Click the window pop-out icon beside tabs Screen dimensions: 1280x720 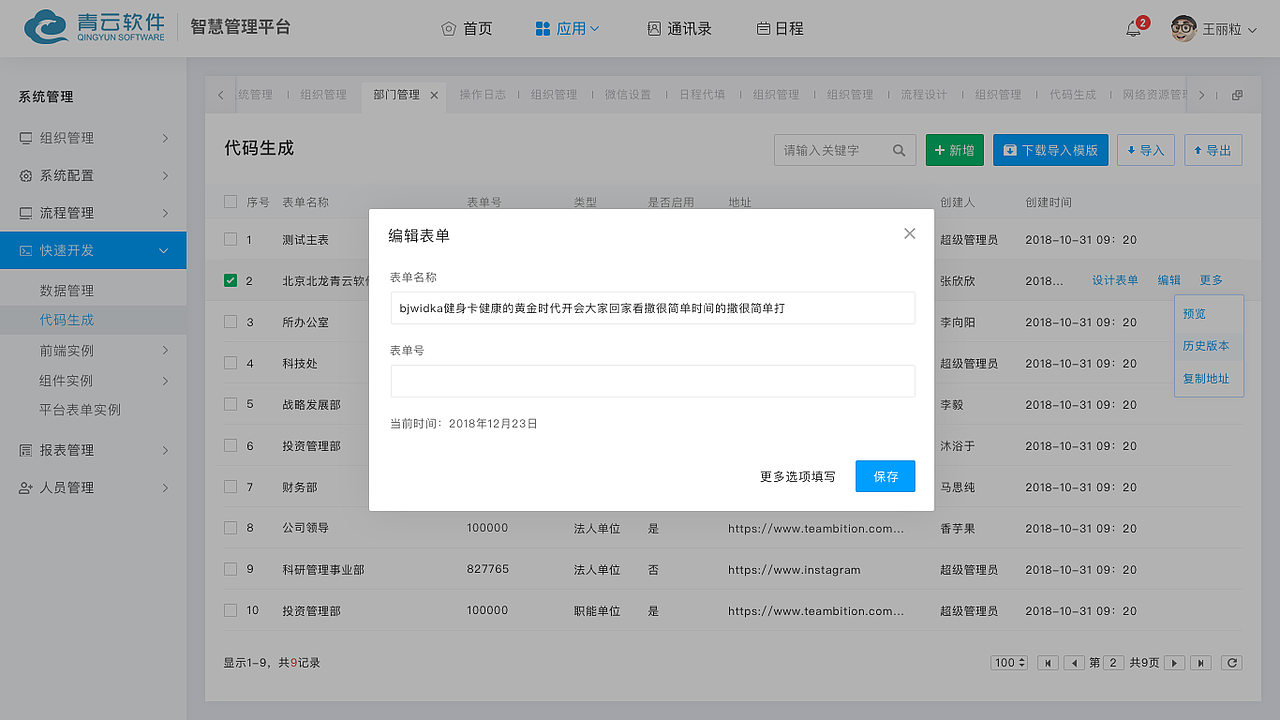coord(1237,95)
